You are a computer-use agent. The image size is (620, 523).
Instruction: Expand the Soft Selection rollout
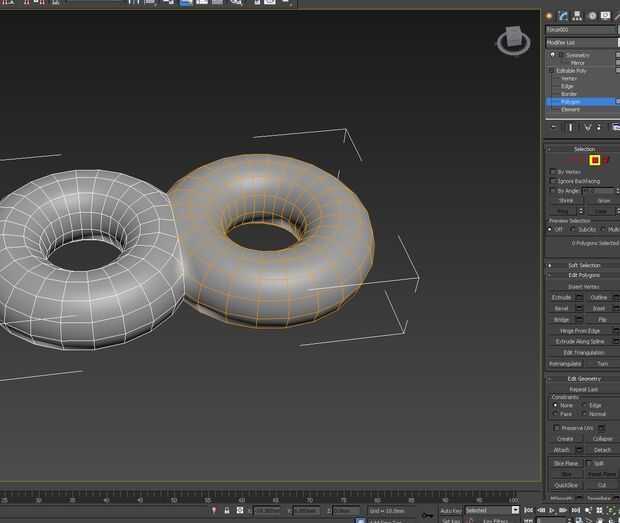point(584,265)
